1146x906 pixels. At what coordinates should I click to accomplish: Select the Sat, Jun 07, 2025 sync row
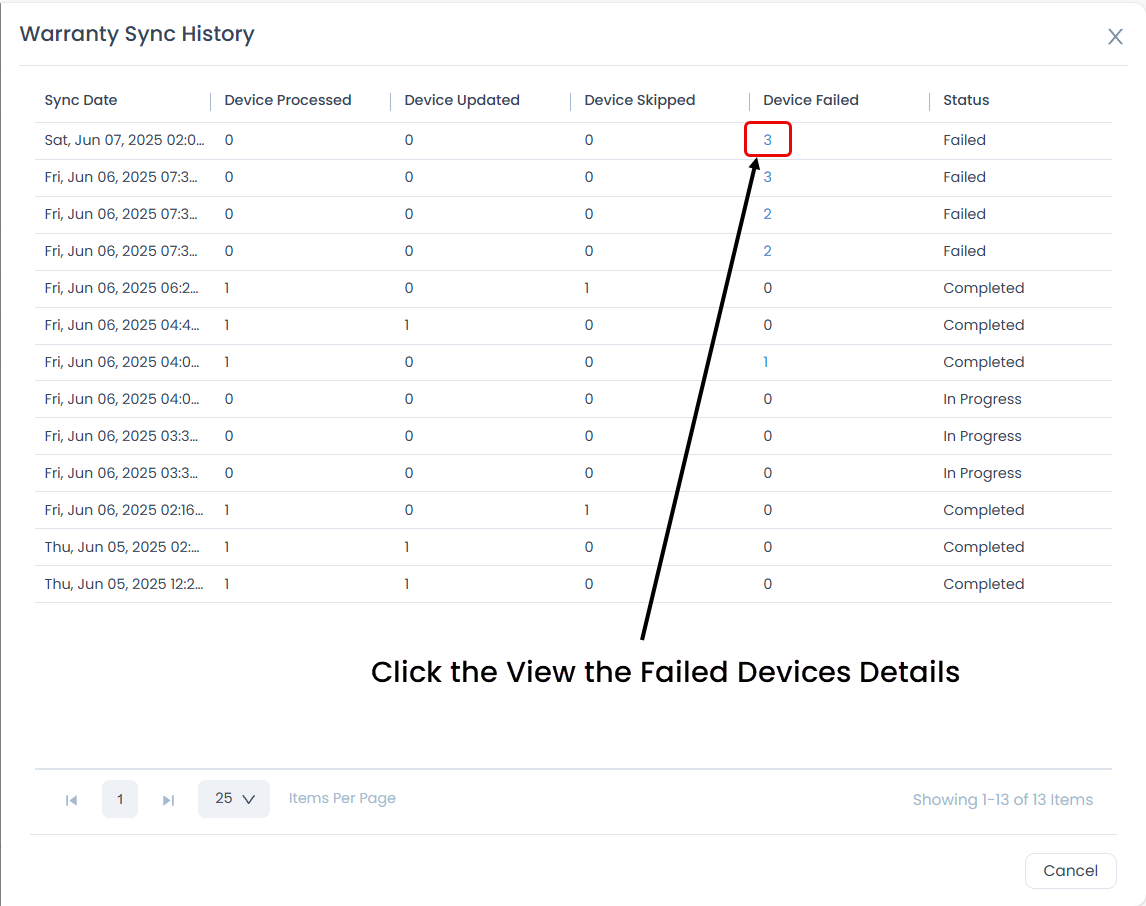coord(124,140)
